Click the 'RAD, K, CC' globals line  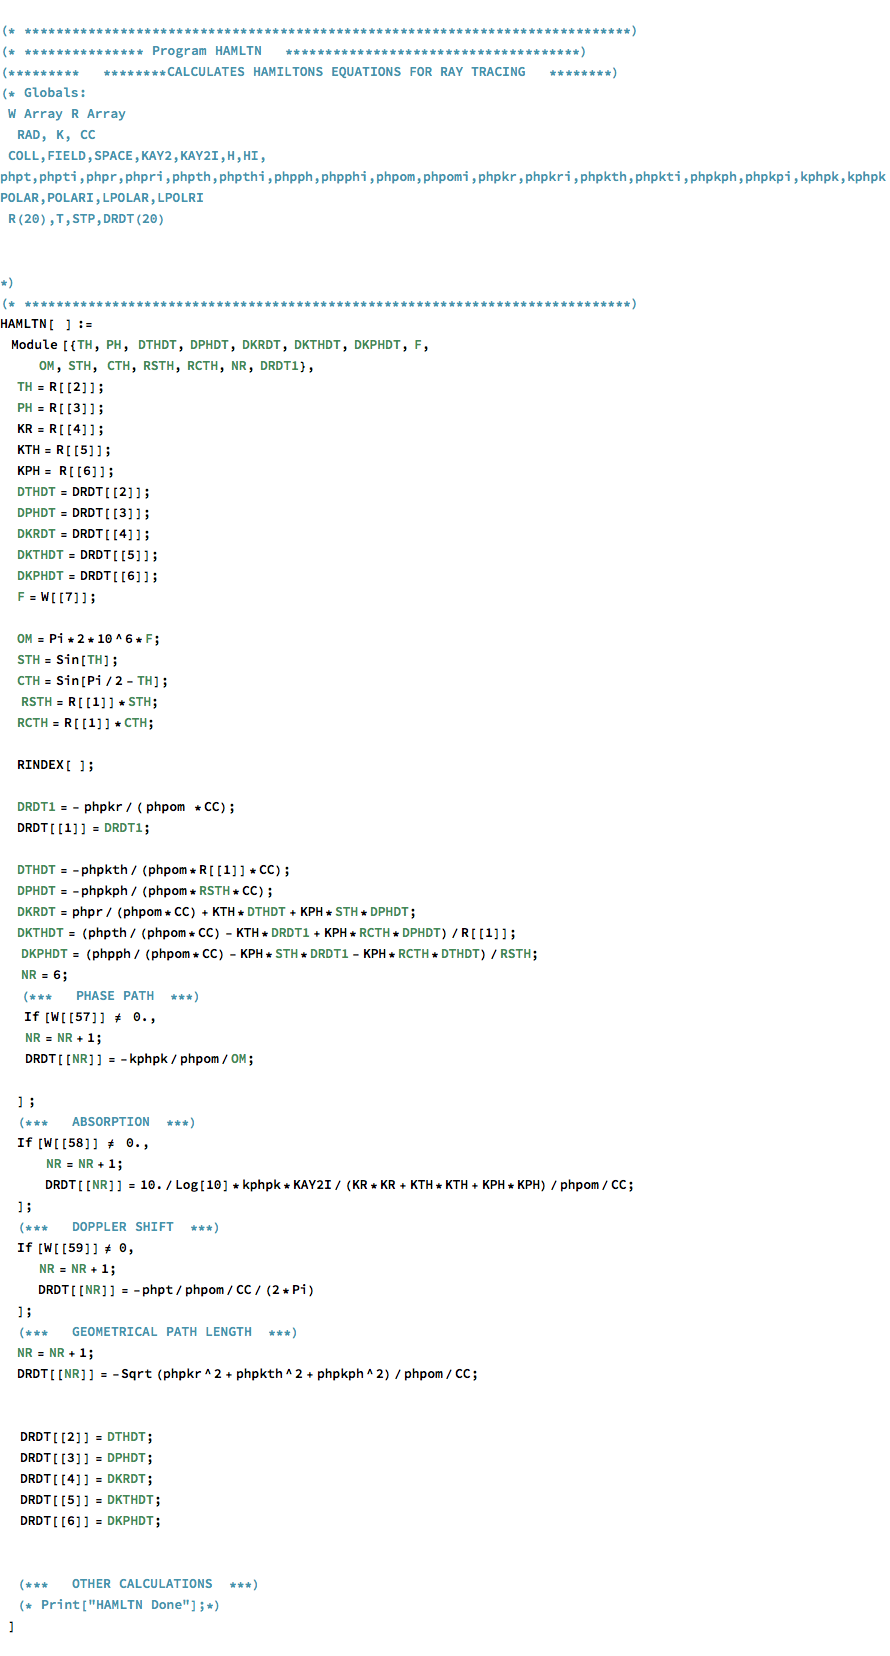click(x=56, y=135)
